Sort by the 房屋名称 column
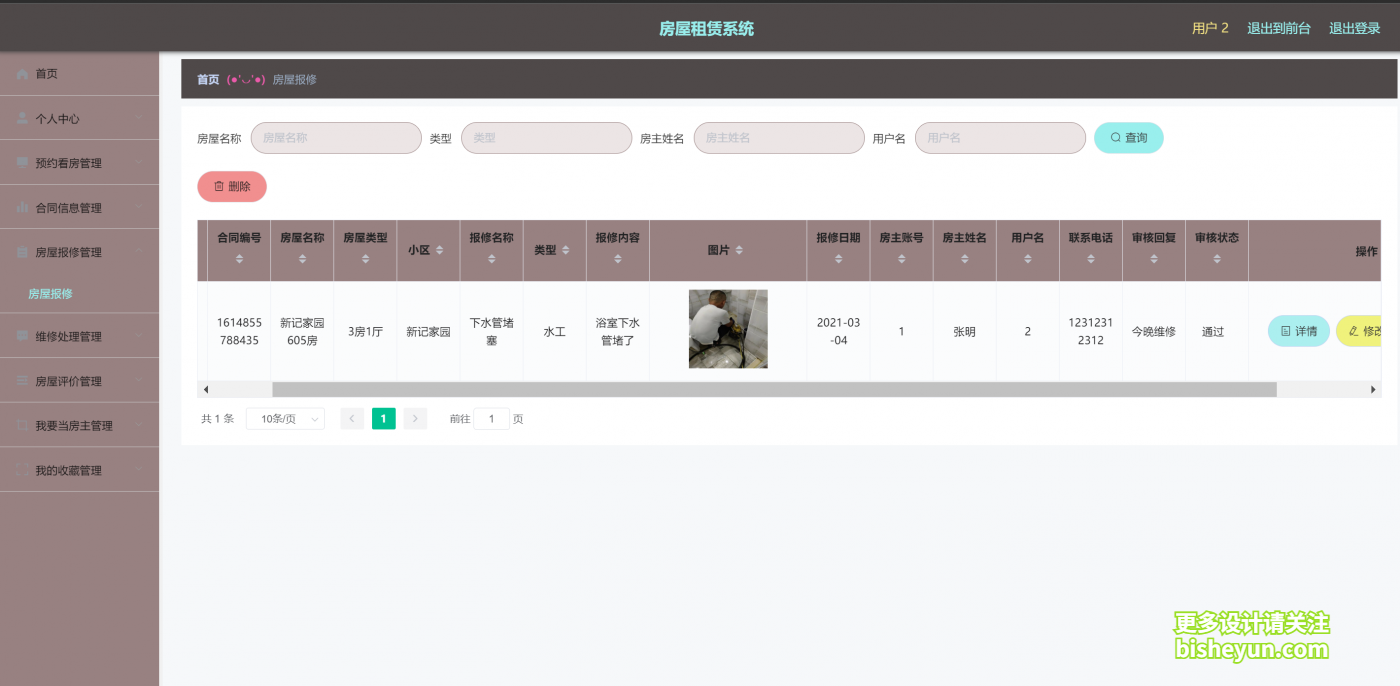The image size is (1400, 686). point(302,259)
